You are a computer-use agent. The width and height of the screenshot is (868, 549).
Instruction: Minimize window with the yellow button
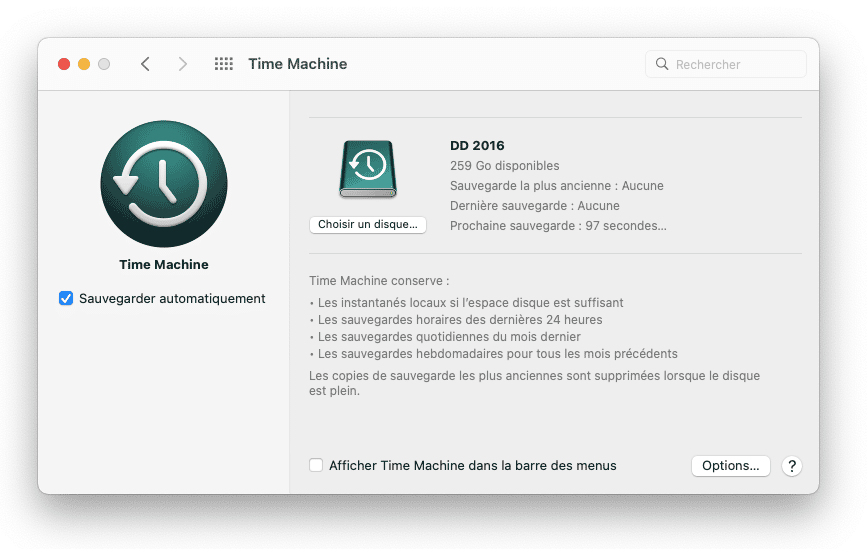tap(84, 64)
